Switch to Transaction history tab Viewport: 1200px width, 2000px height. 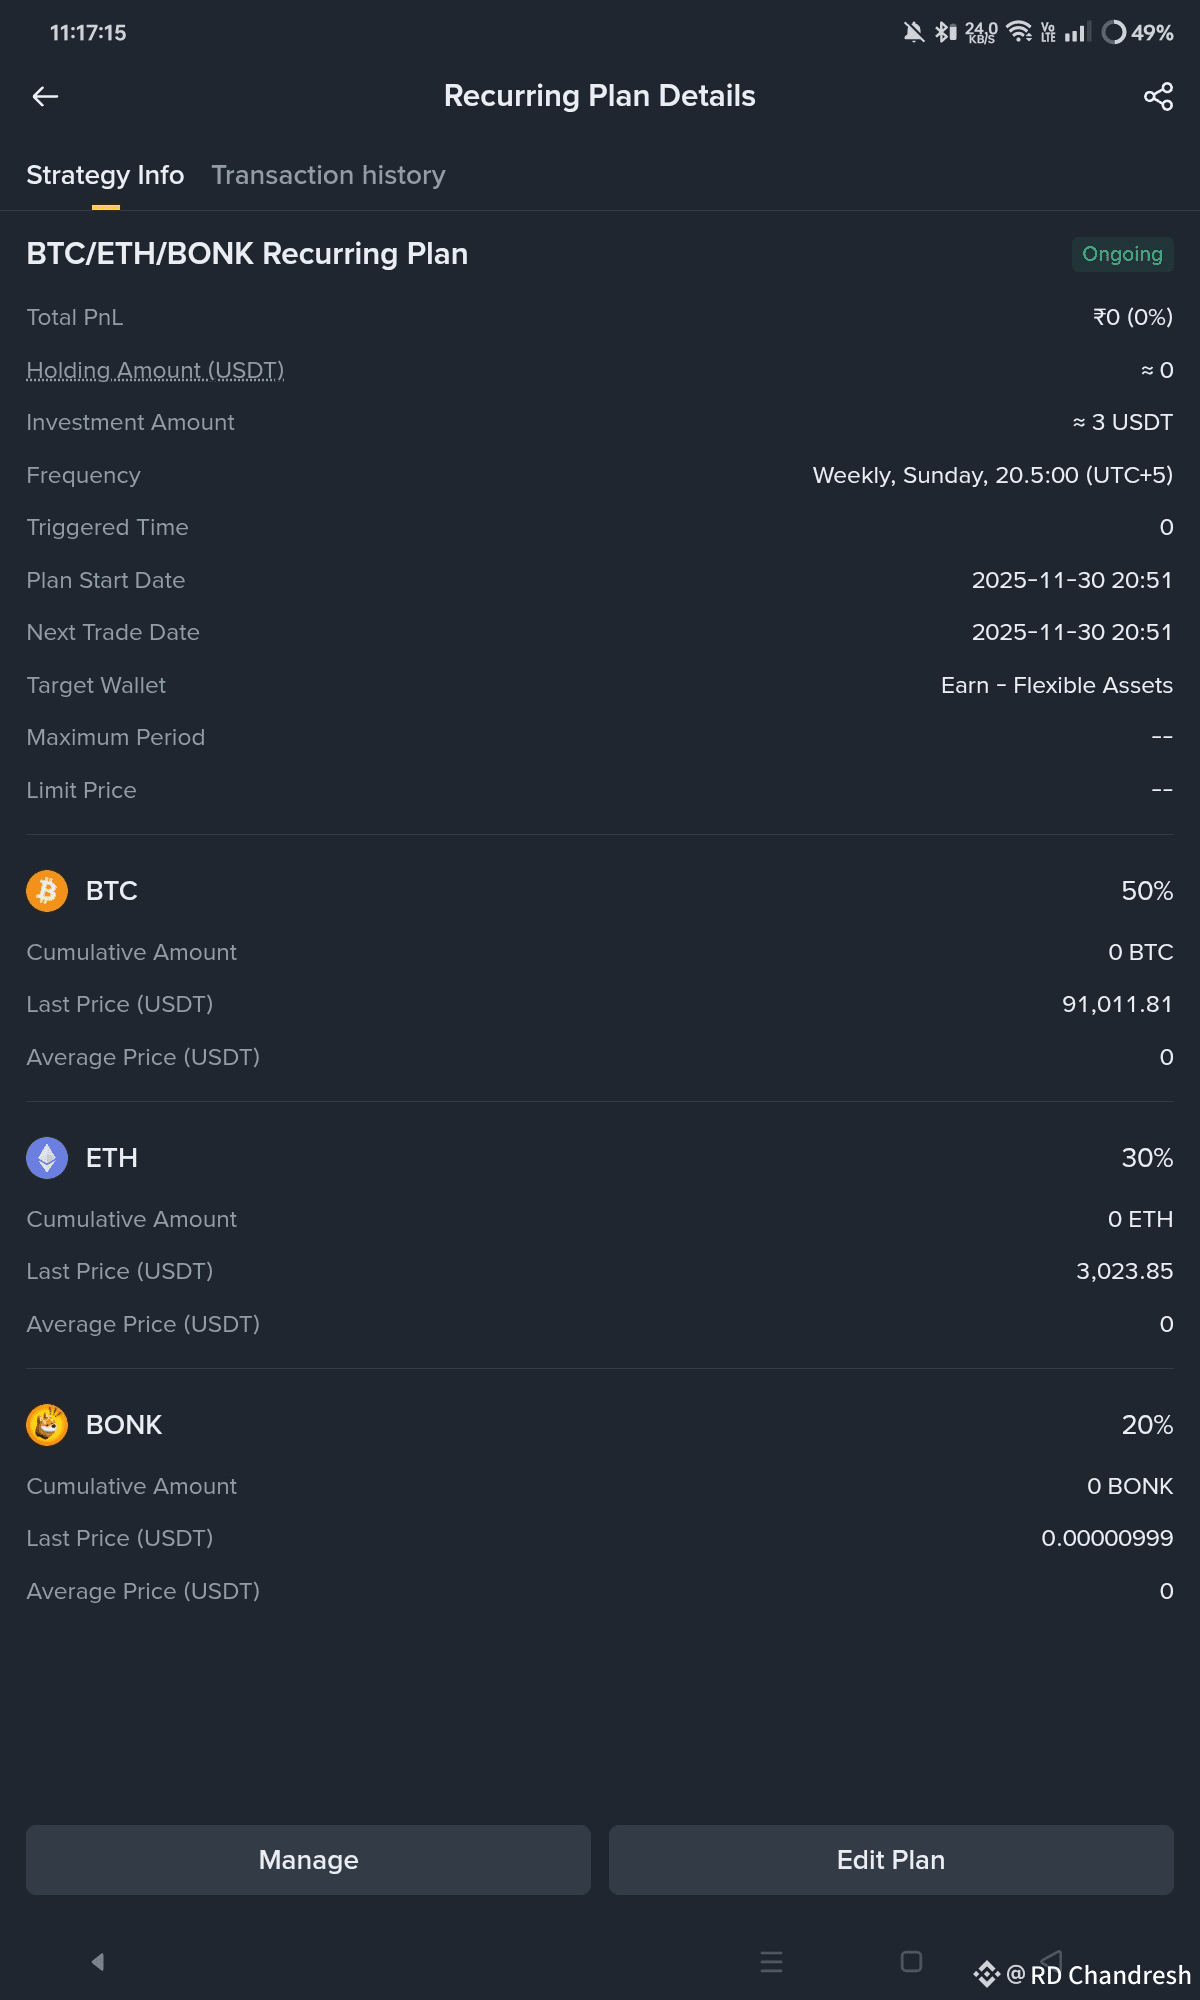tap(328, 175)
